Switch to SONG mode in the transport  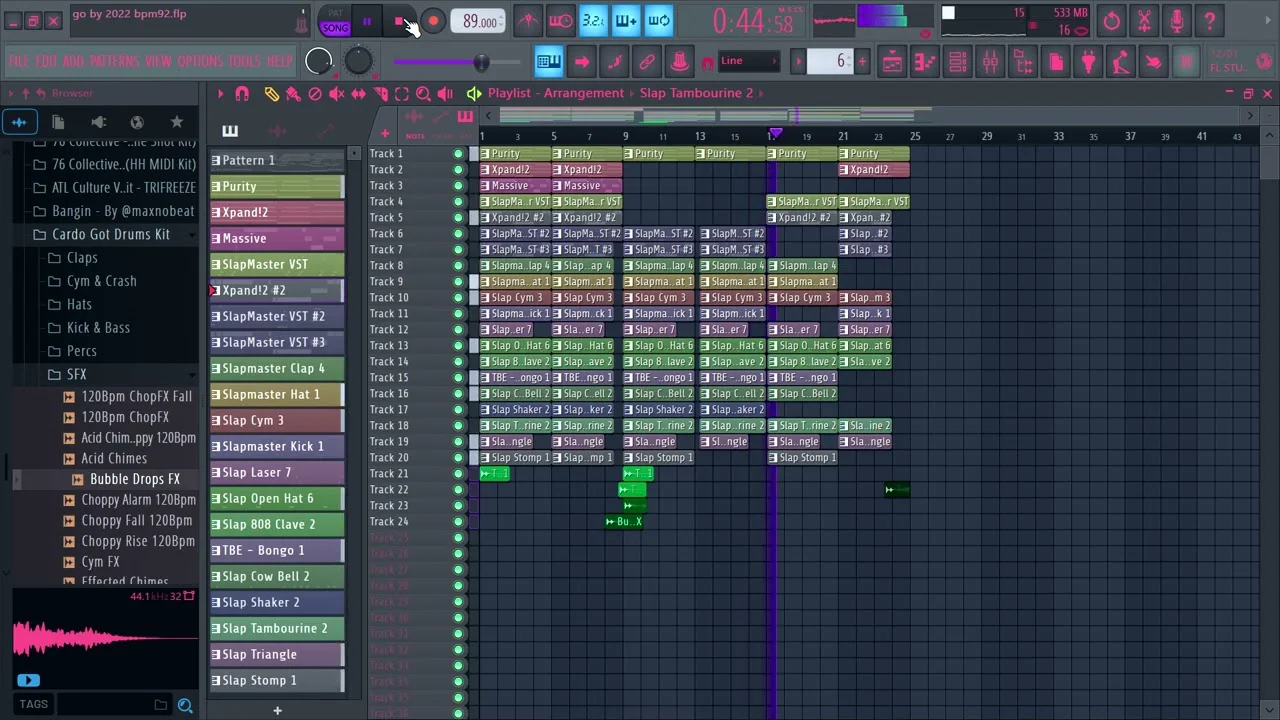tap(335, 28)
